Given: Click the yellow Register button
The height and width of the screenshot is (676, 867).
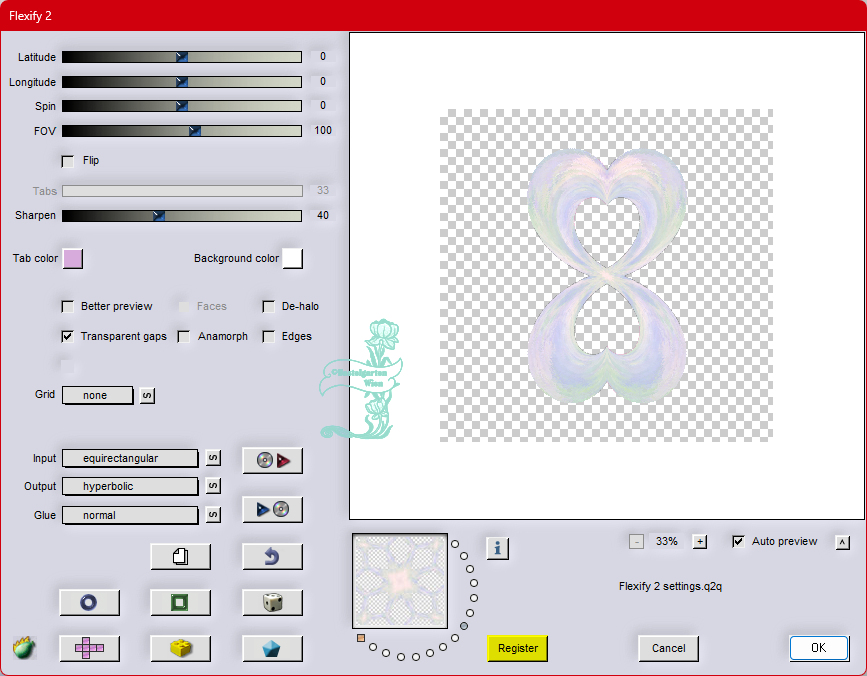Looking at the screenshot, I should click(x=518, y=648).
